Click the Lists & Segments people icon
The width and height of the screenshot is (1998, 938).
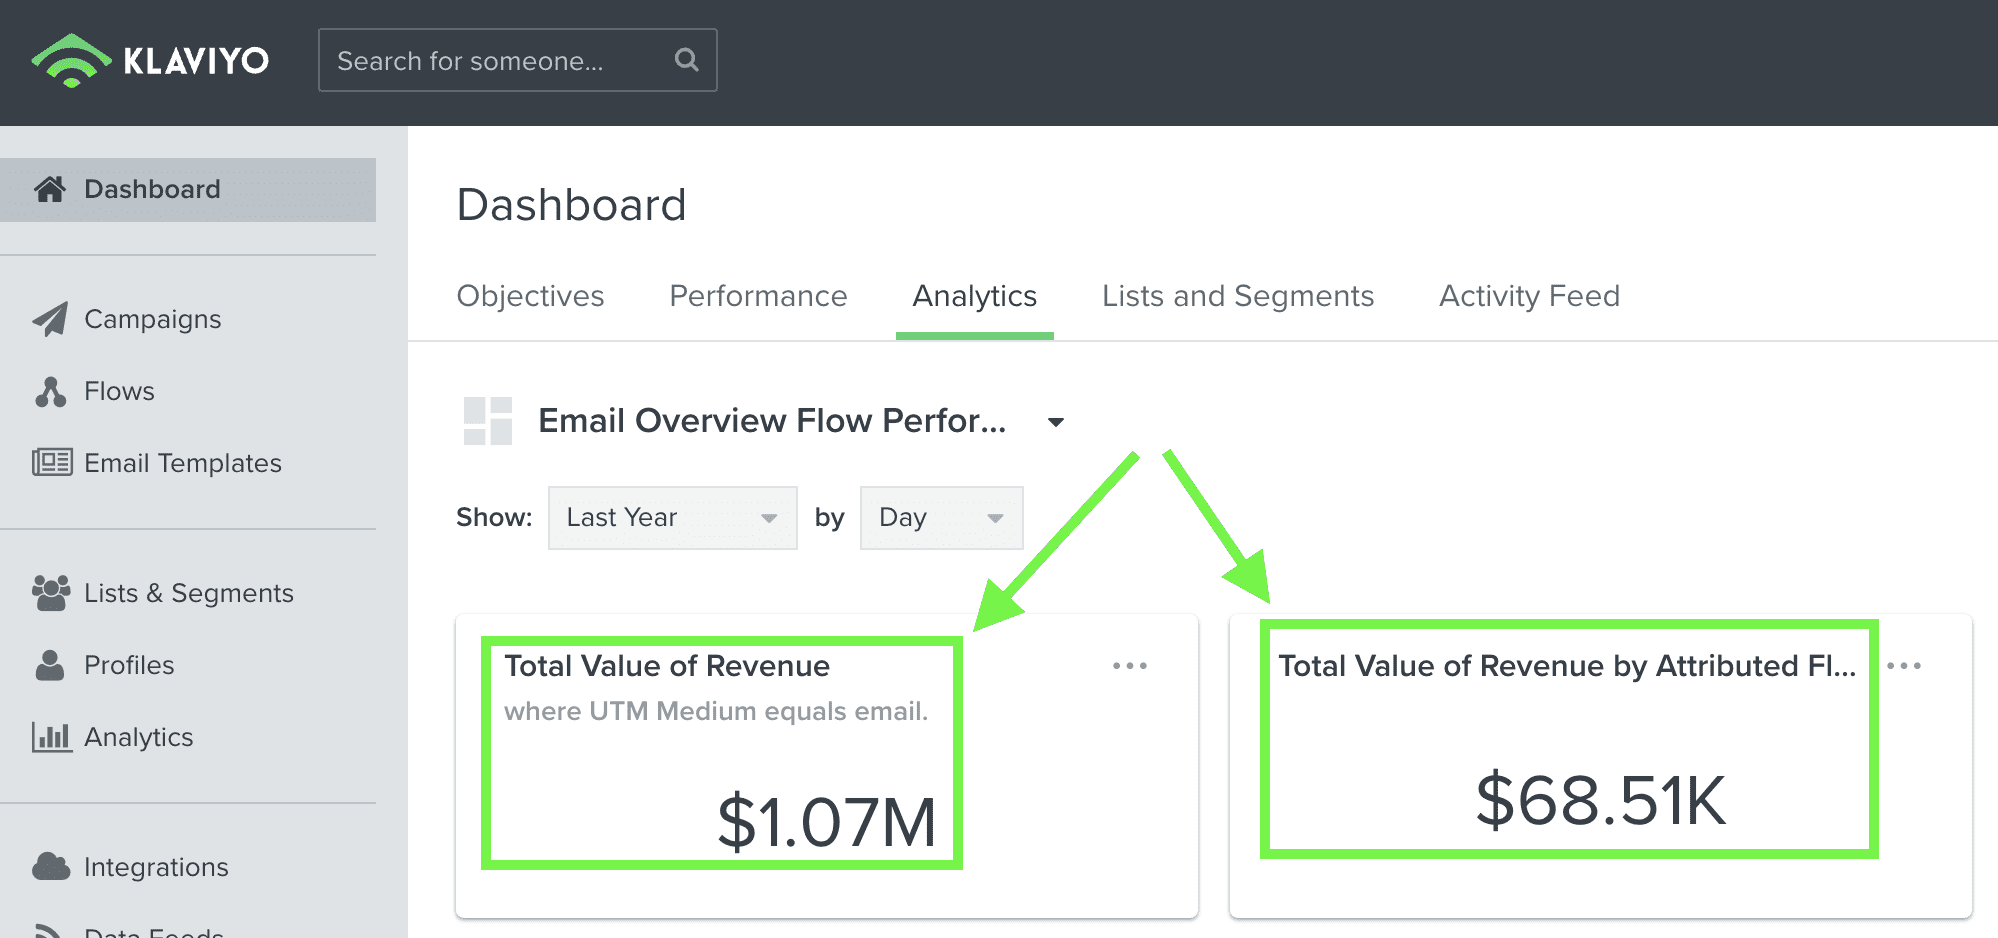(x=51, y=592)
